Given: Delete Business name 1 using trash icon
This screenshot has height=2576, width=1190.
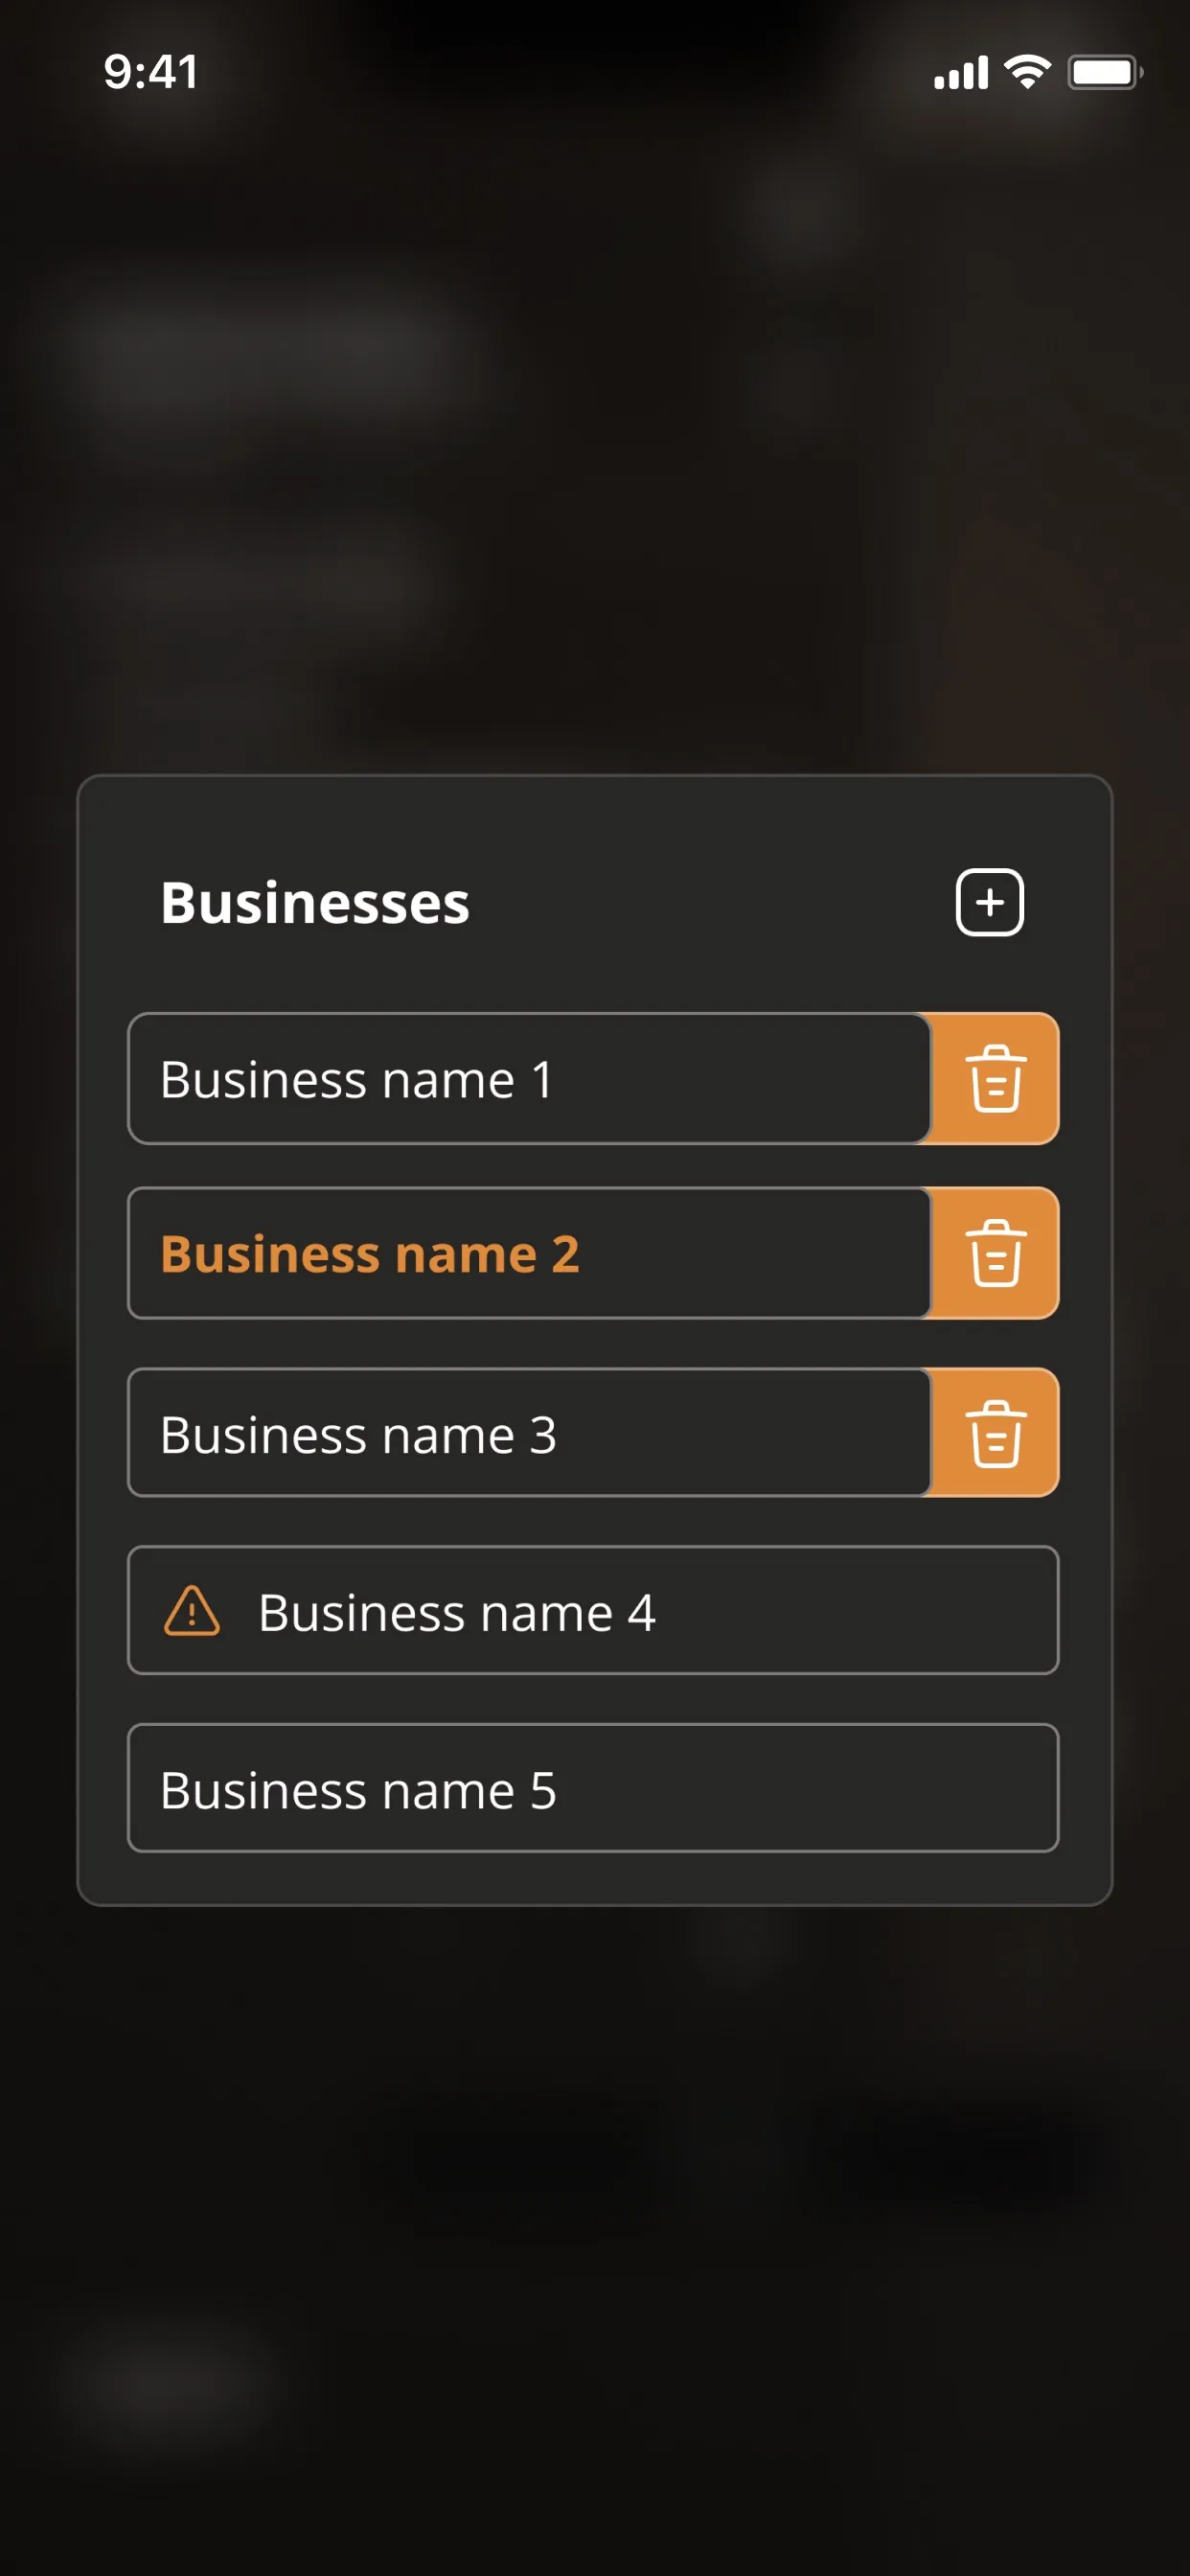Looking at the screenshot, I should click(995, 1078).
